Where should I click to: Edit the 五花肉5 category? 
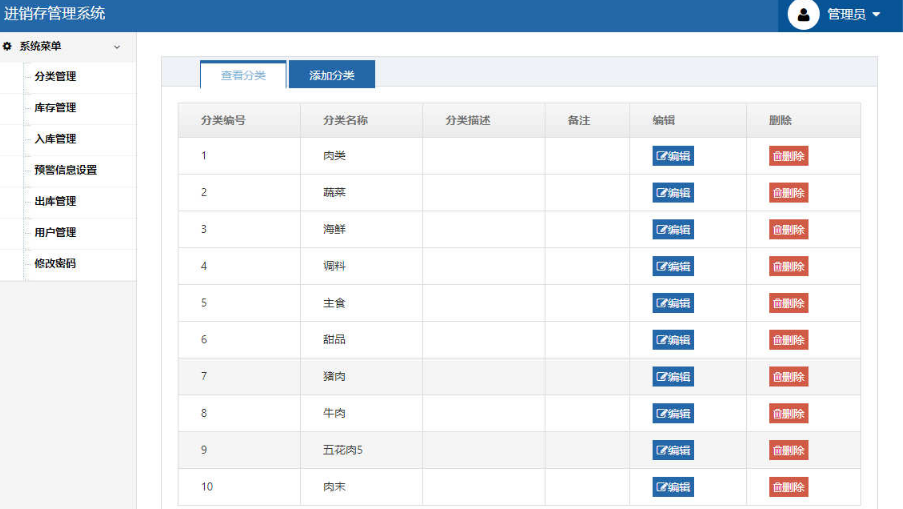pos(672,451)
